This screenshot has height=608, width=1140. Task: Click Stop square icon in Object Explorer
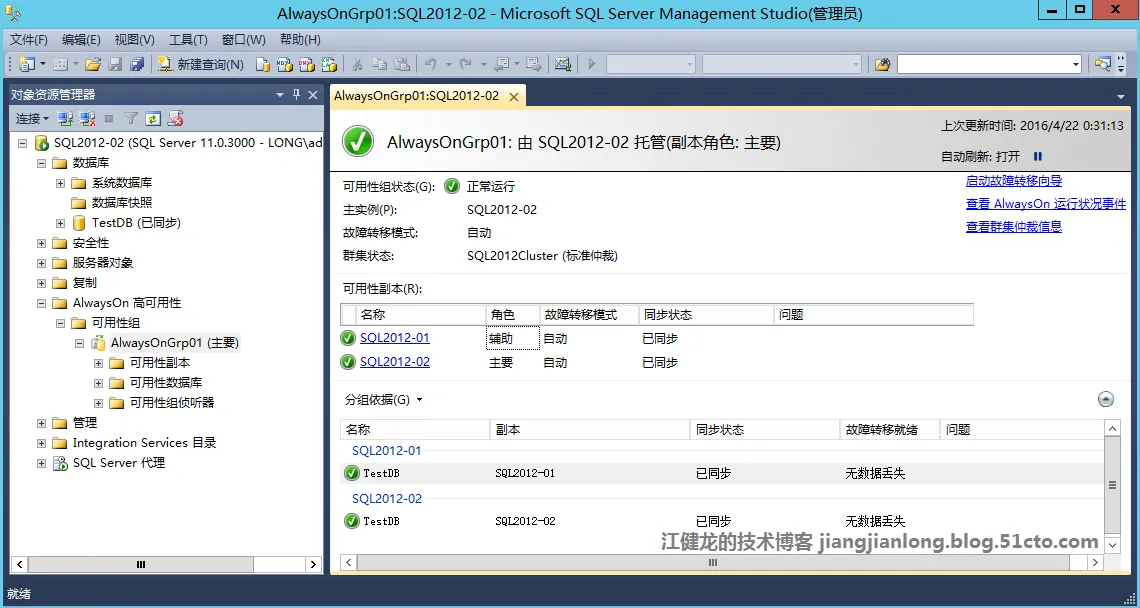click(109, 118)
